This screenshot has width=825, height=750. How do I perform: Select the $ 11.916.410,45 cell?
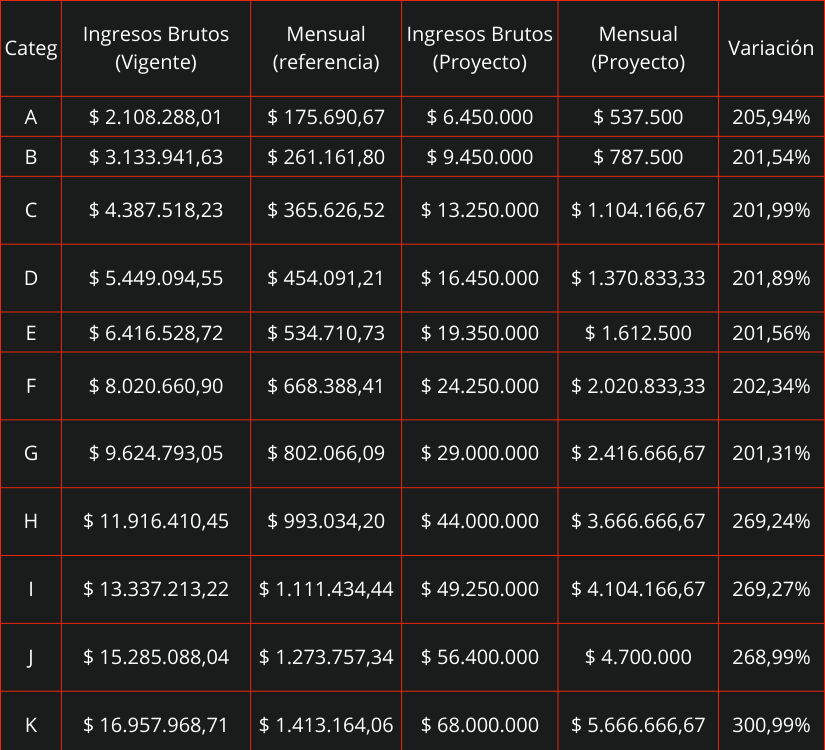(x=156, y=521)
